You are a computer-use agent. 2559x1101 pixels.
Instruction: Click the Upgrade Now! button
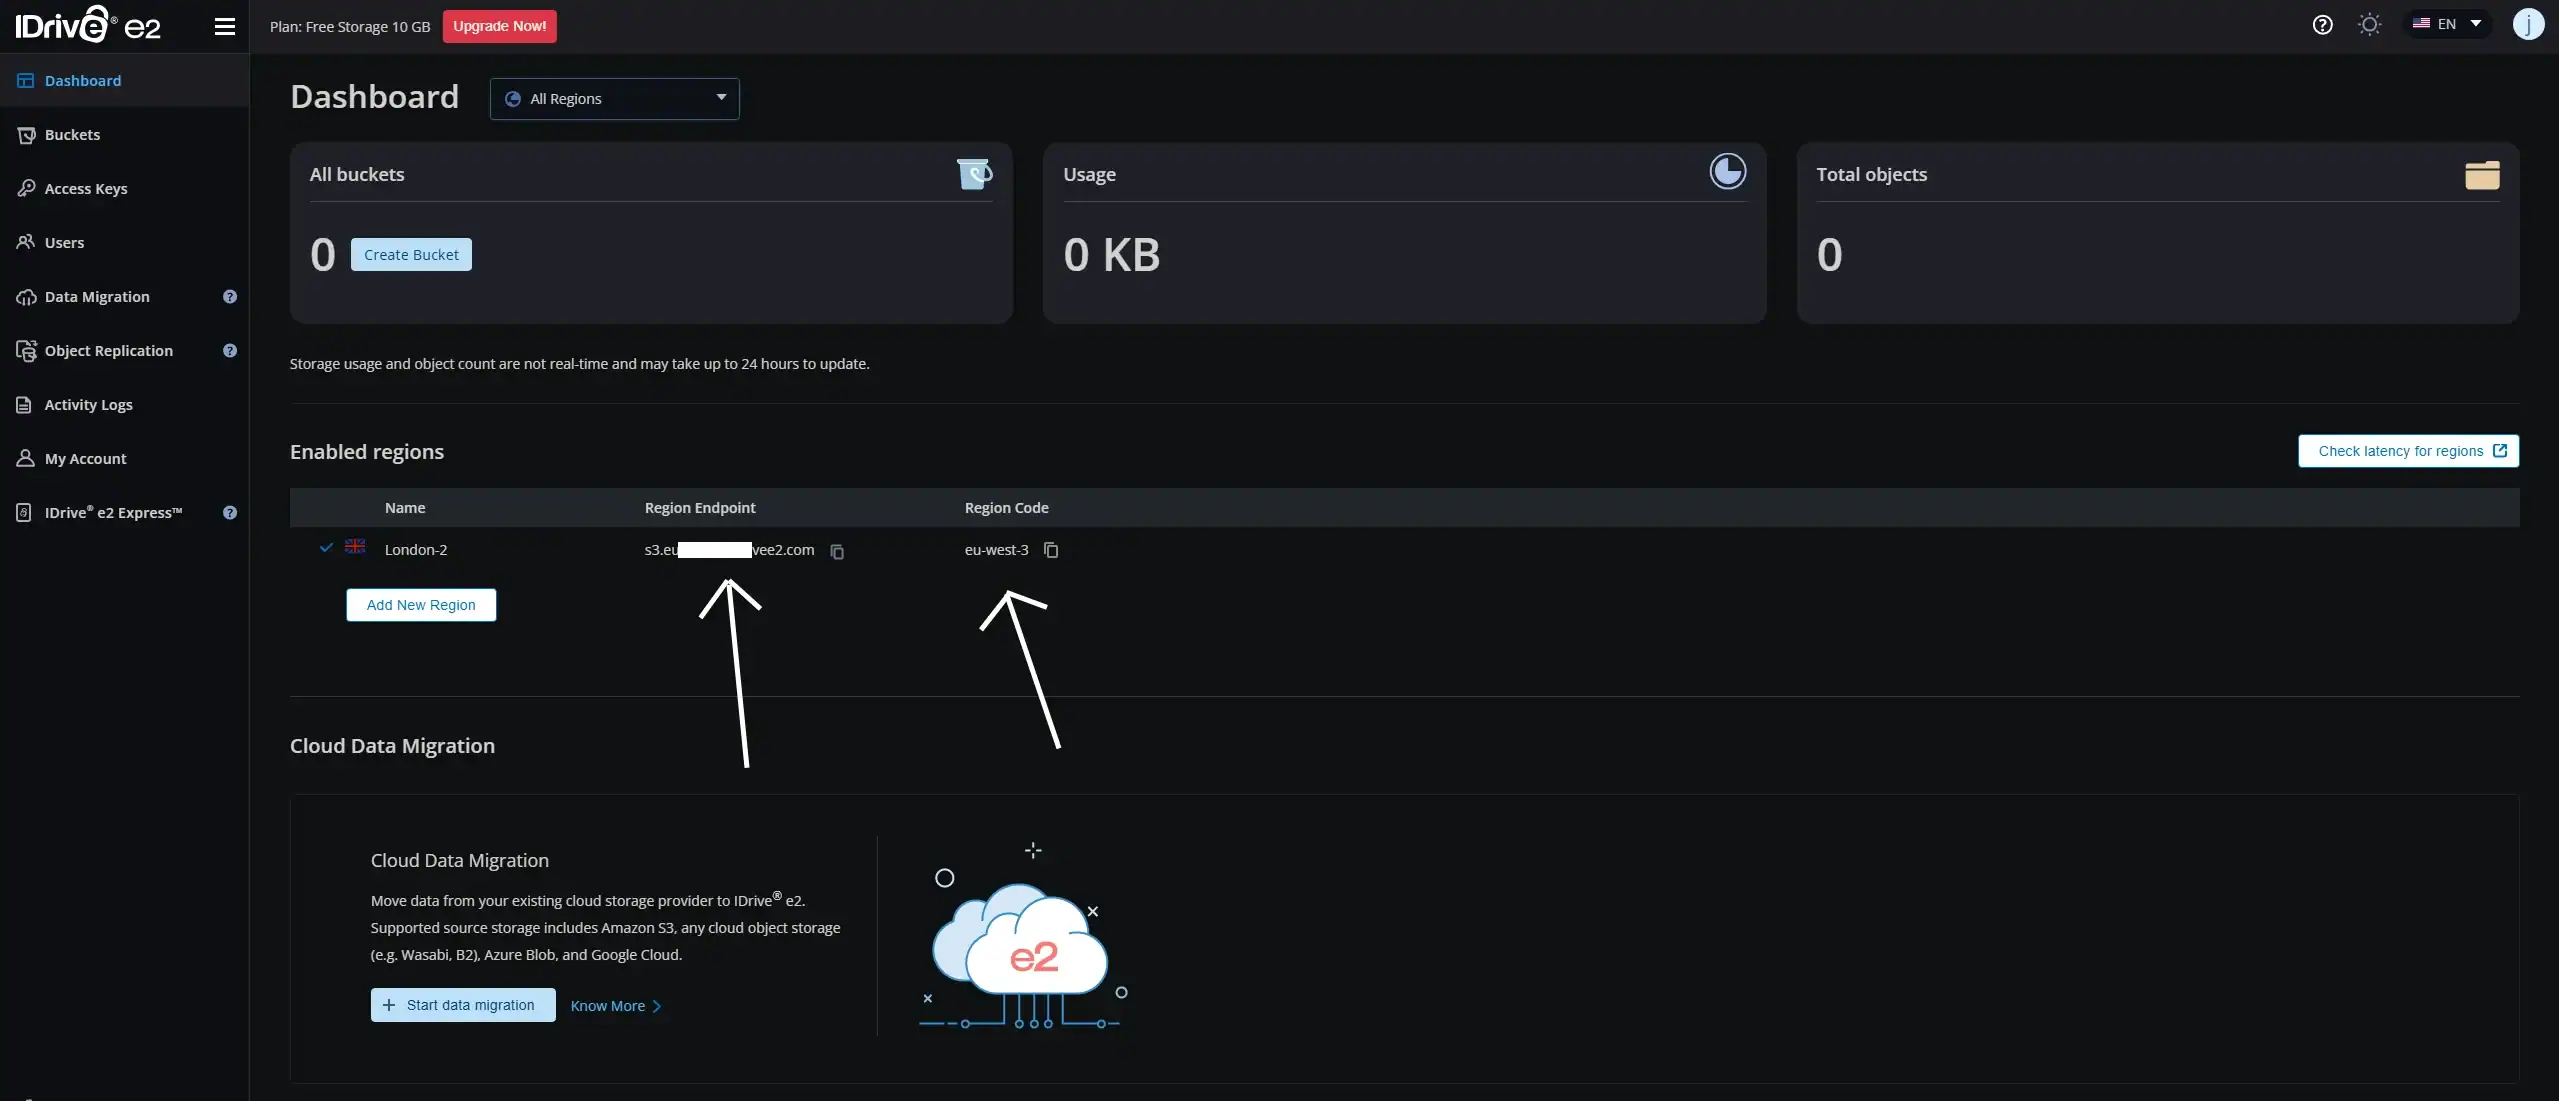[499, 26]
